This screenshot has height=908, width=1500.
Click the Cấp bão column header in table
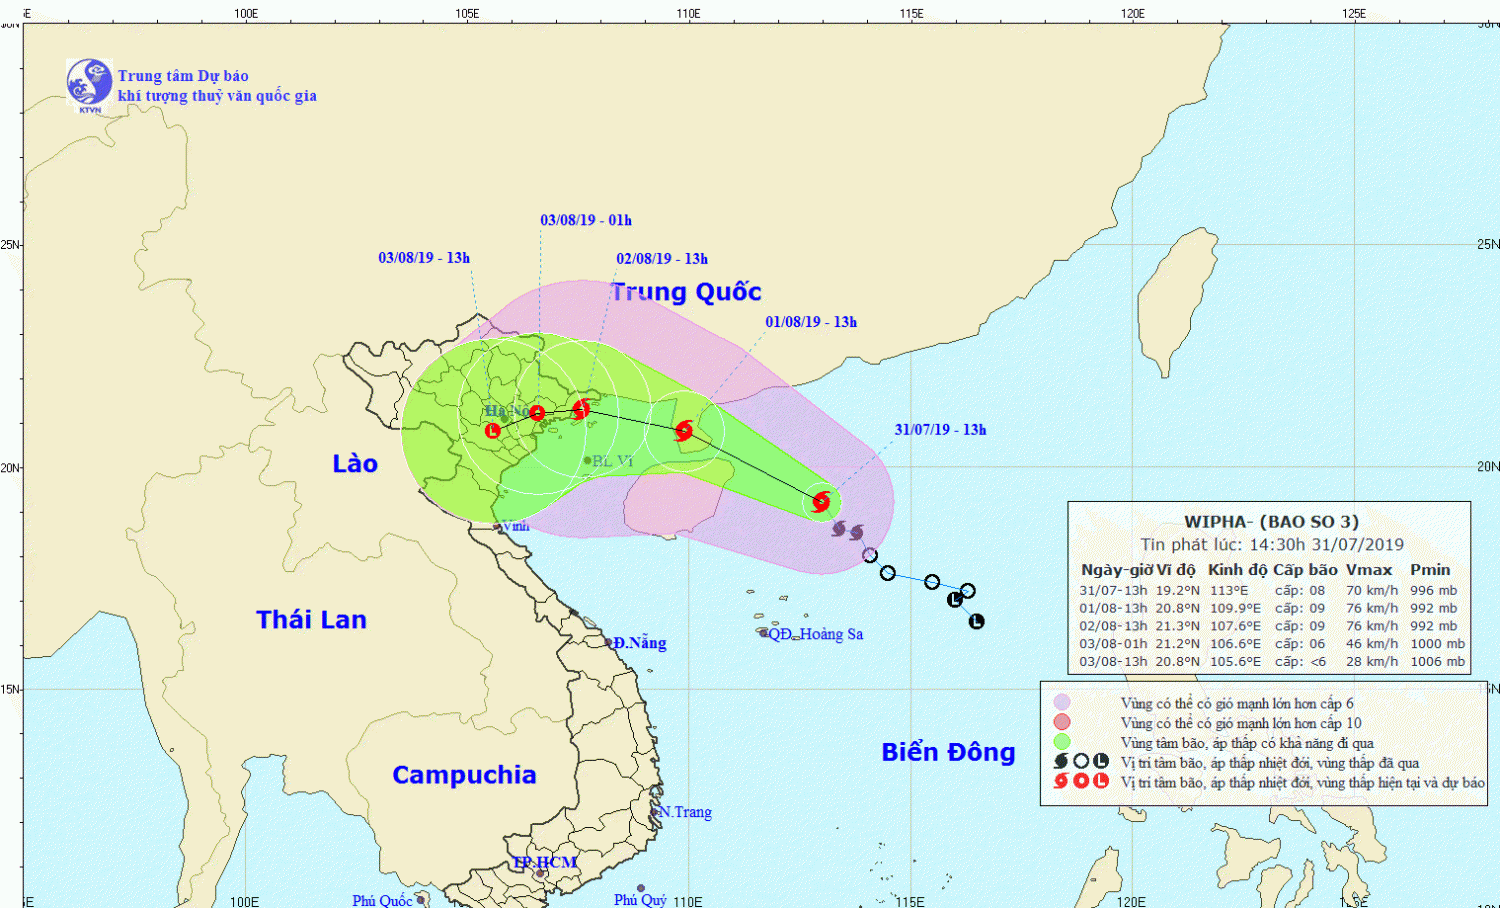pos(1305,570)
